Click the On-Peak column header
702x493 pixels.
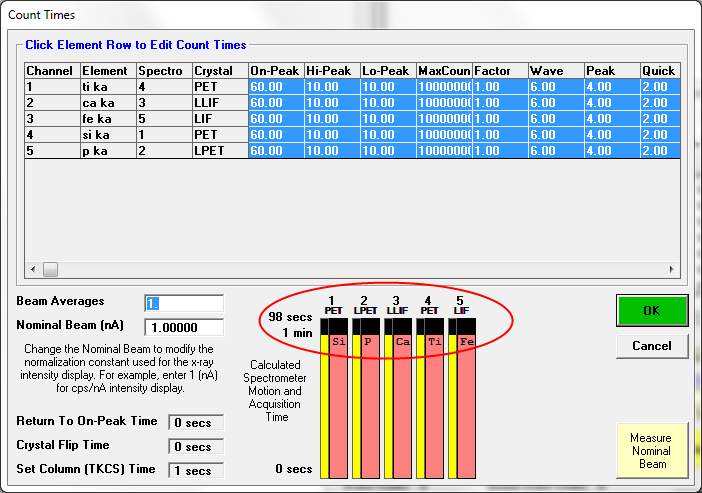[x=275, y=71]
